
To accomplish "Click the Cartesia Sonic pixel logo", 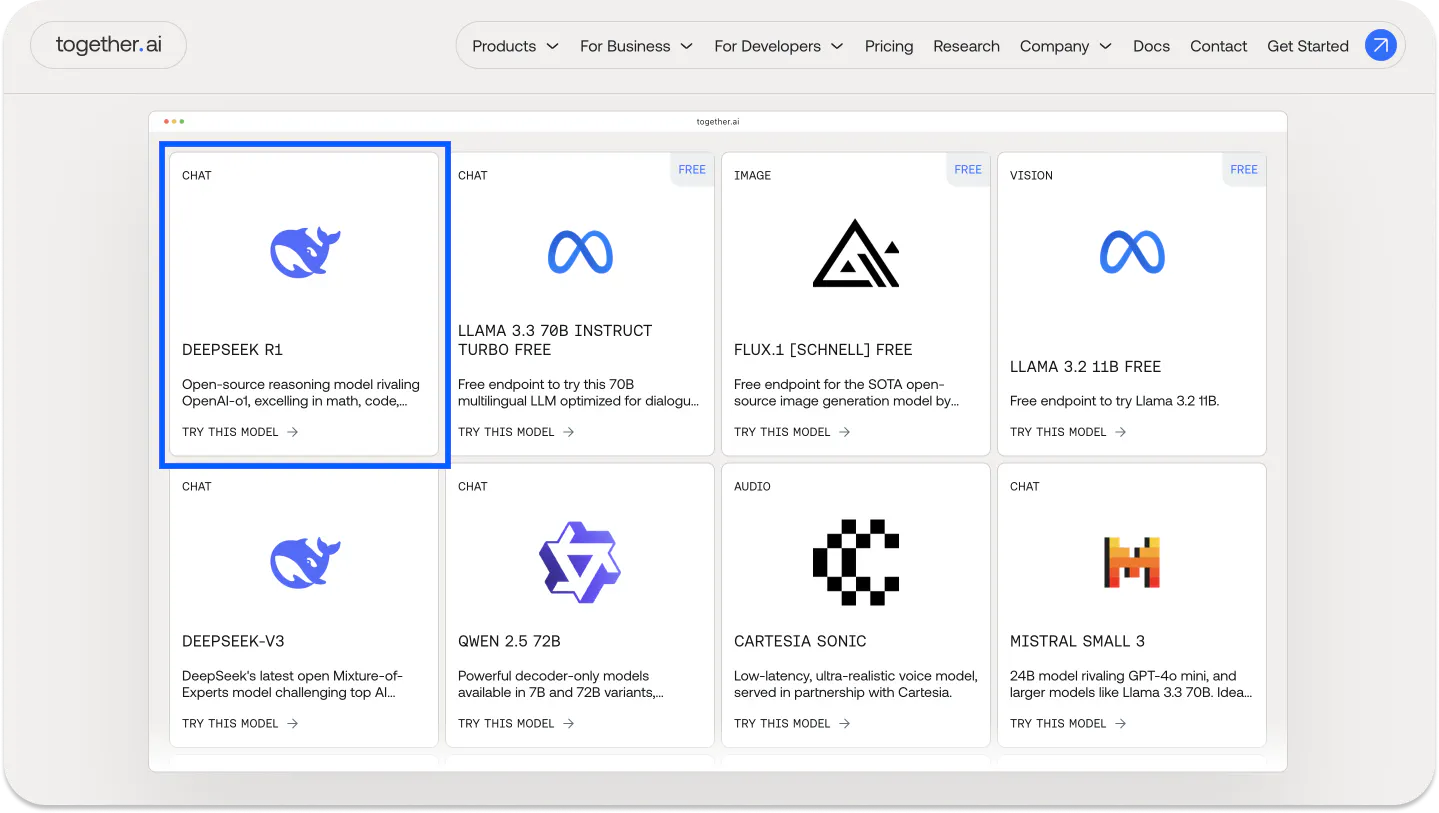I will (x=856, y=562).
